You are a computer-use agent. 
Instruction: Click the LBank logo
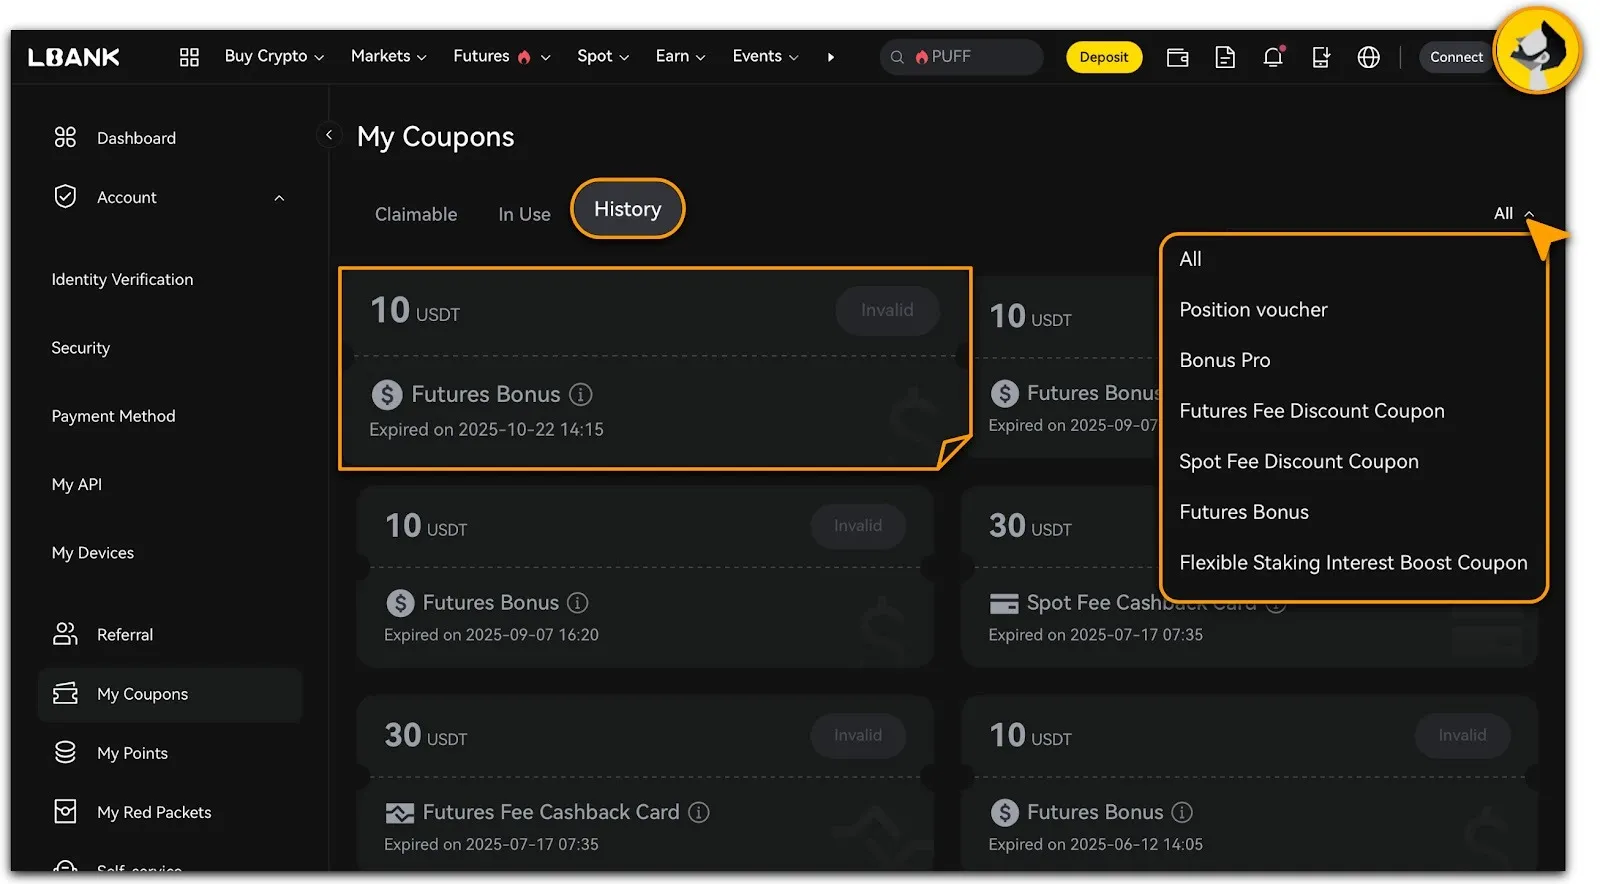74,57
